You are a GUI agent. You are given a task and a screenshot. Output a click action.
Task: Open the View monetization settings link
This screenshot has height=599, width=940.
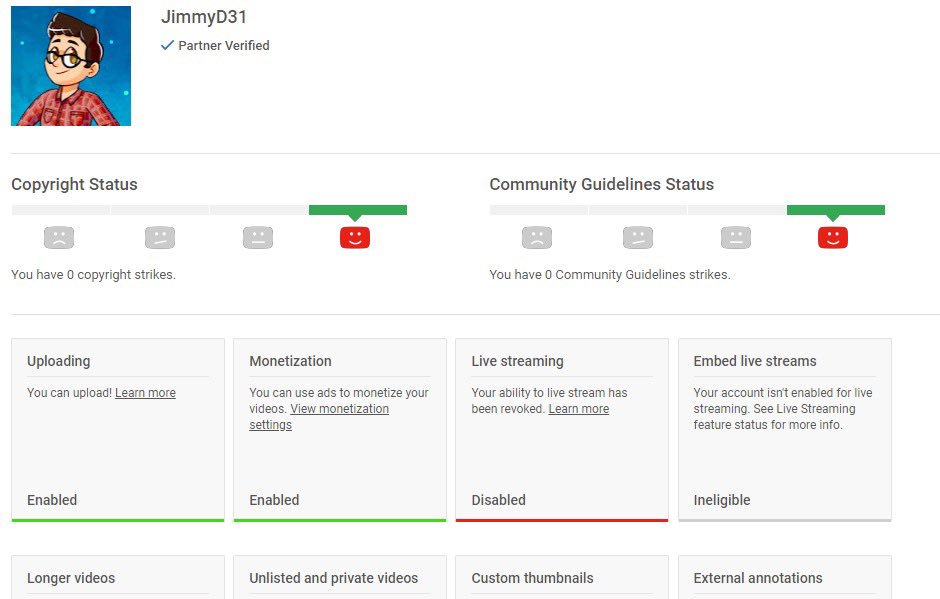tap(319, 417)
